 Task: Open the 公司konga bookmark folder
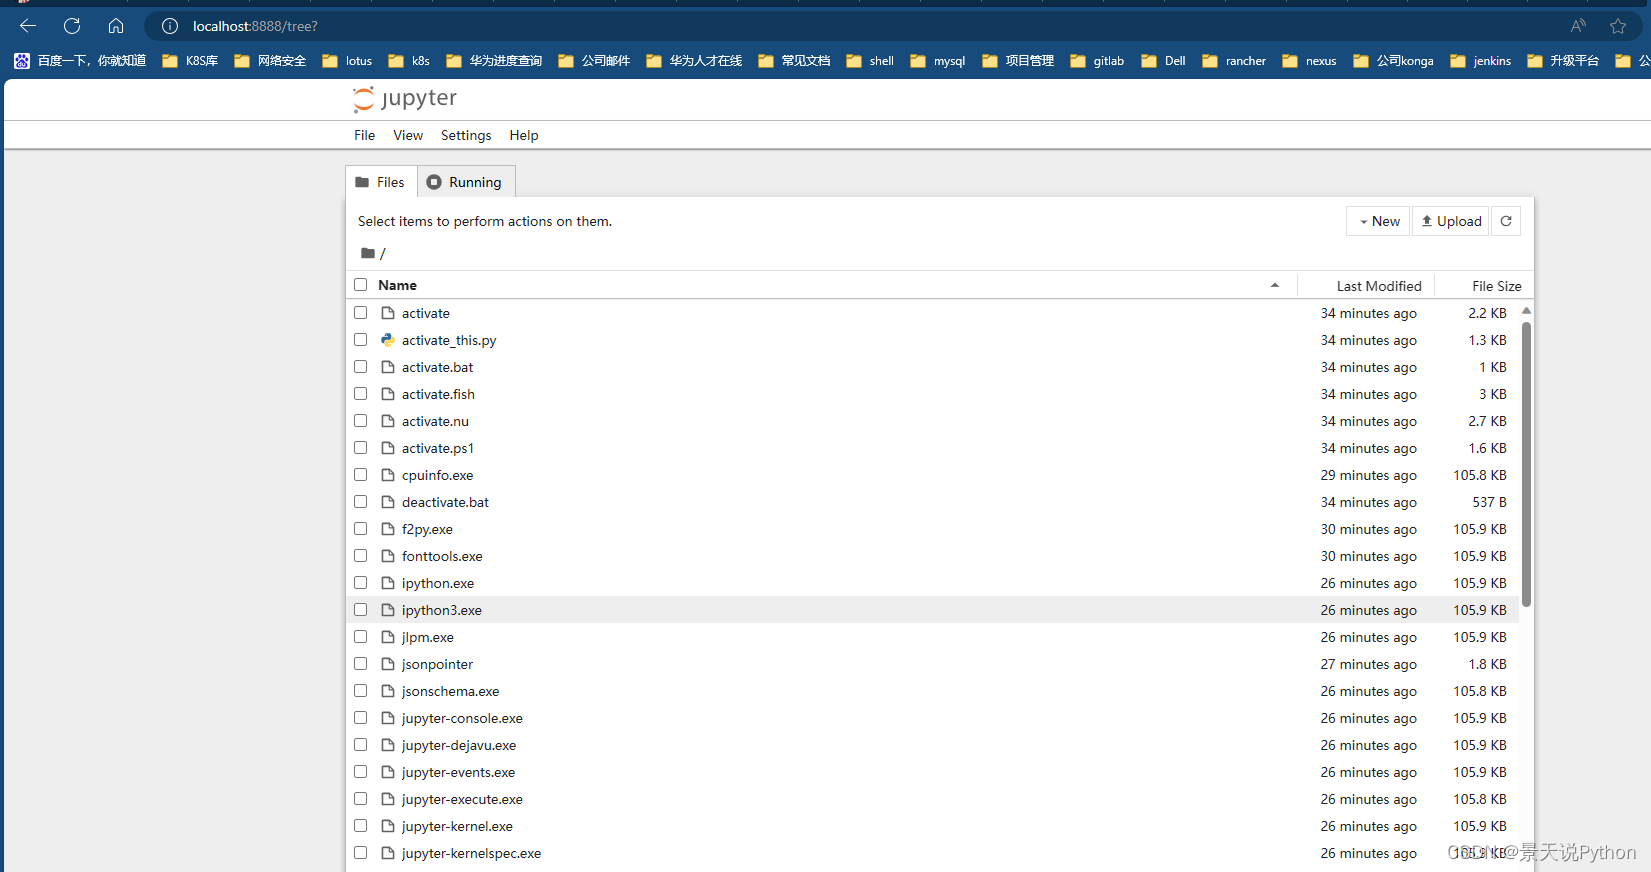coord(1393,61)
